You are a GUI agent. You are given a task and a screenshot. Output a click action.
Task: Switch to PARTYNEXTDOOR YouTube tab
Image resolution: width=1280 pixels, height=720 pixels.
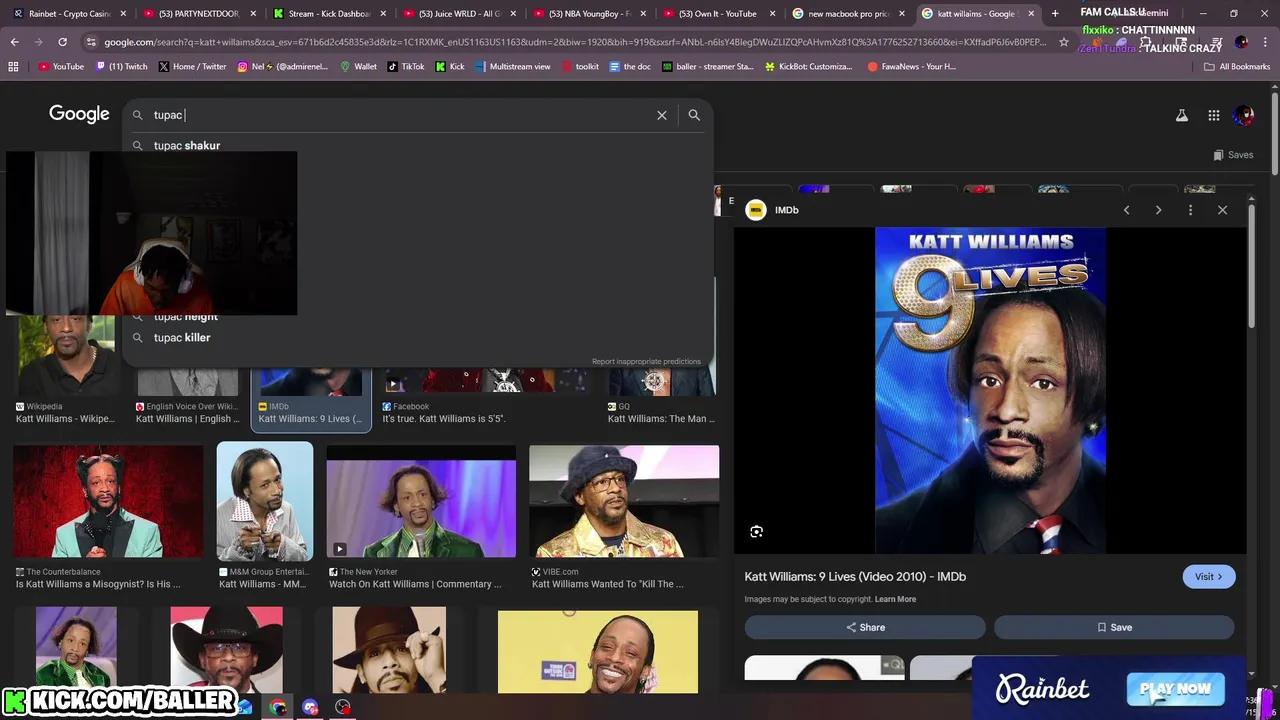198,14
